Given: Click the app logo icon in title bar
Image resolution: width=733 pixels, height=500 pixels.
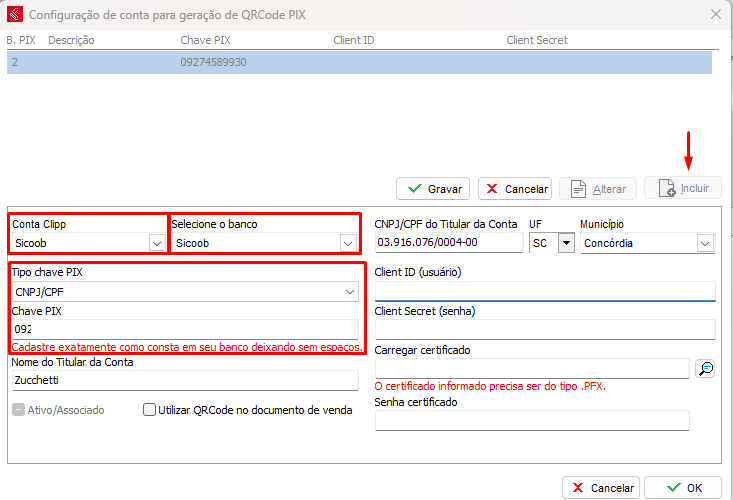Looking at the screenshot, I should tap(13, 14).
